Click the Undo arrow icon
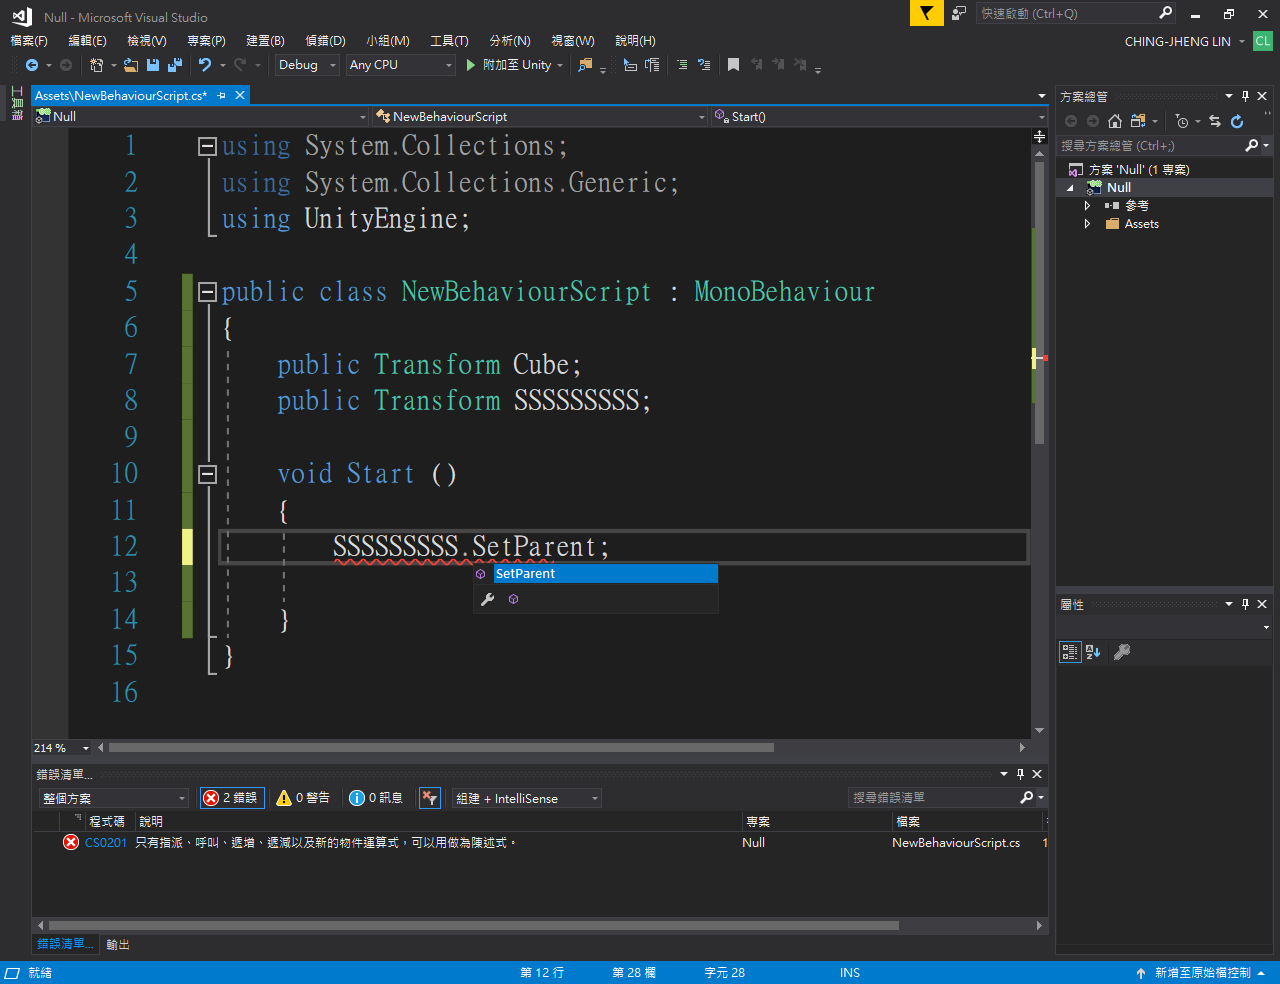1280x984 pixels. (x=205, y=65)
